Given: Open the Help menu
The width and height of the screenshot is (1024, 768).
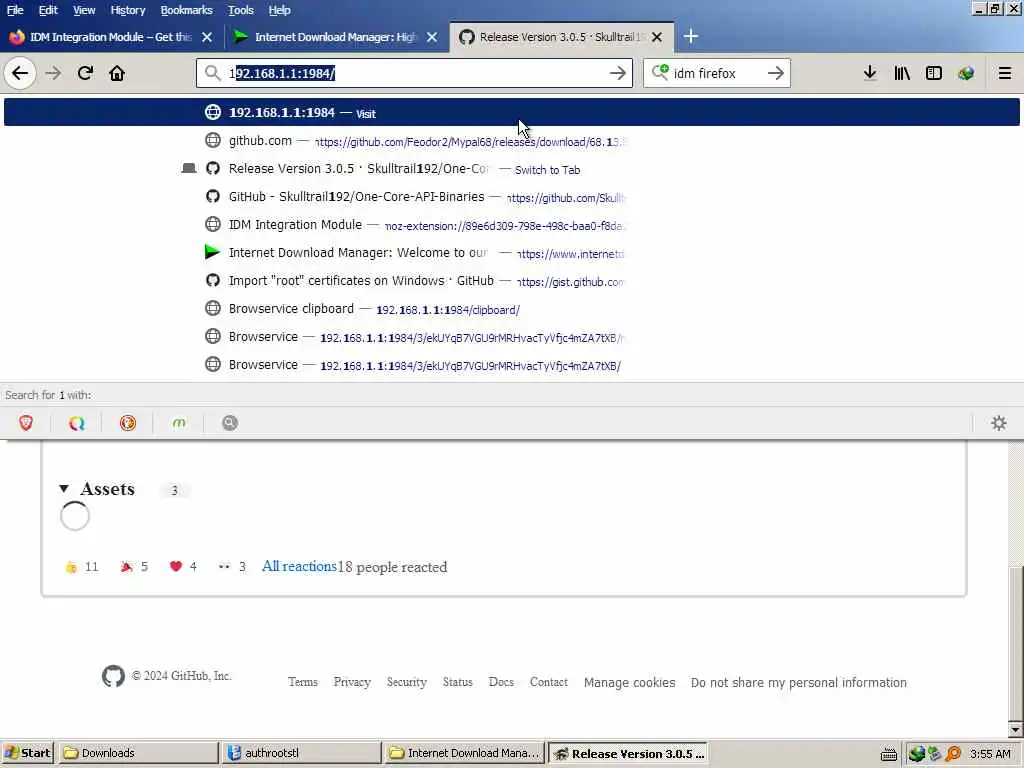Looking at the screenshot, I should (280, 10).
